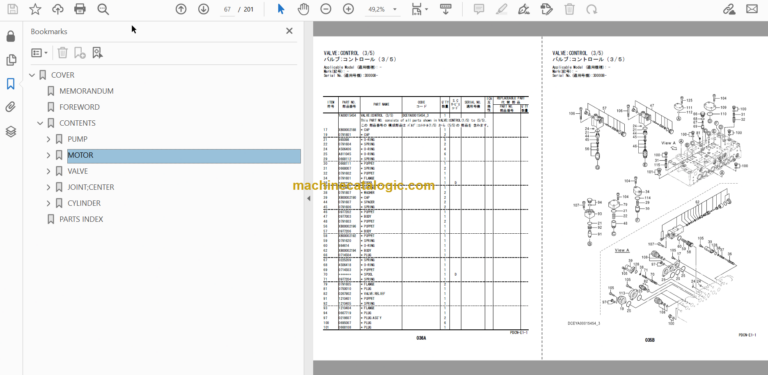Add the document to starred files
The image size is (768, 375).
click(35, 9)
